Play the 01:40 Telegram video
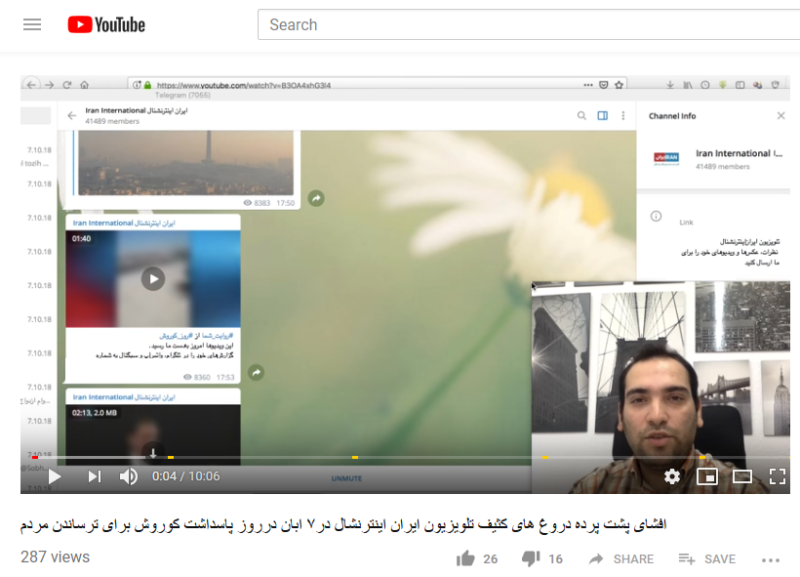This screenshot has width=800, height=577. pos(153,279)
